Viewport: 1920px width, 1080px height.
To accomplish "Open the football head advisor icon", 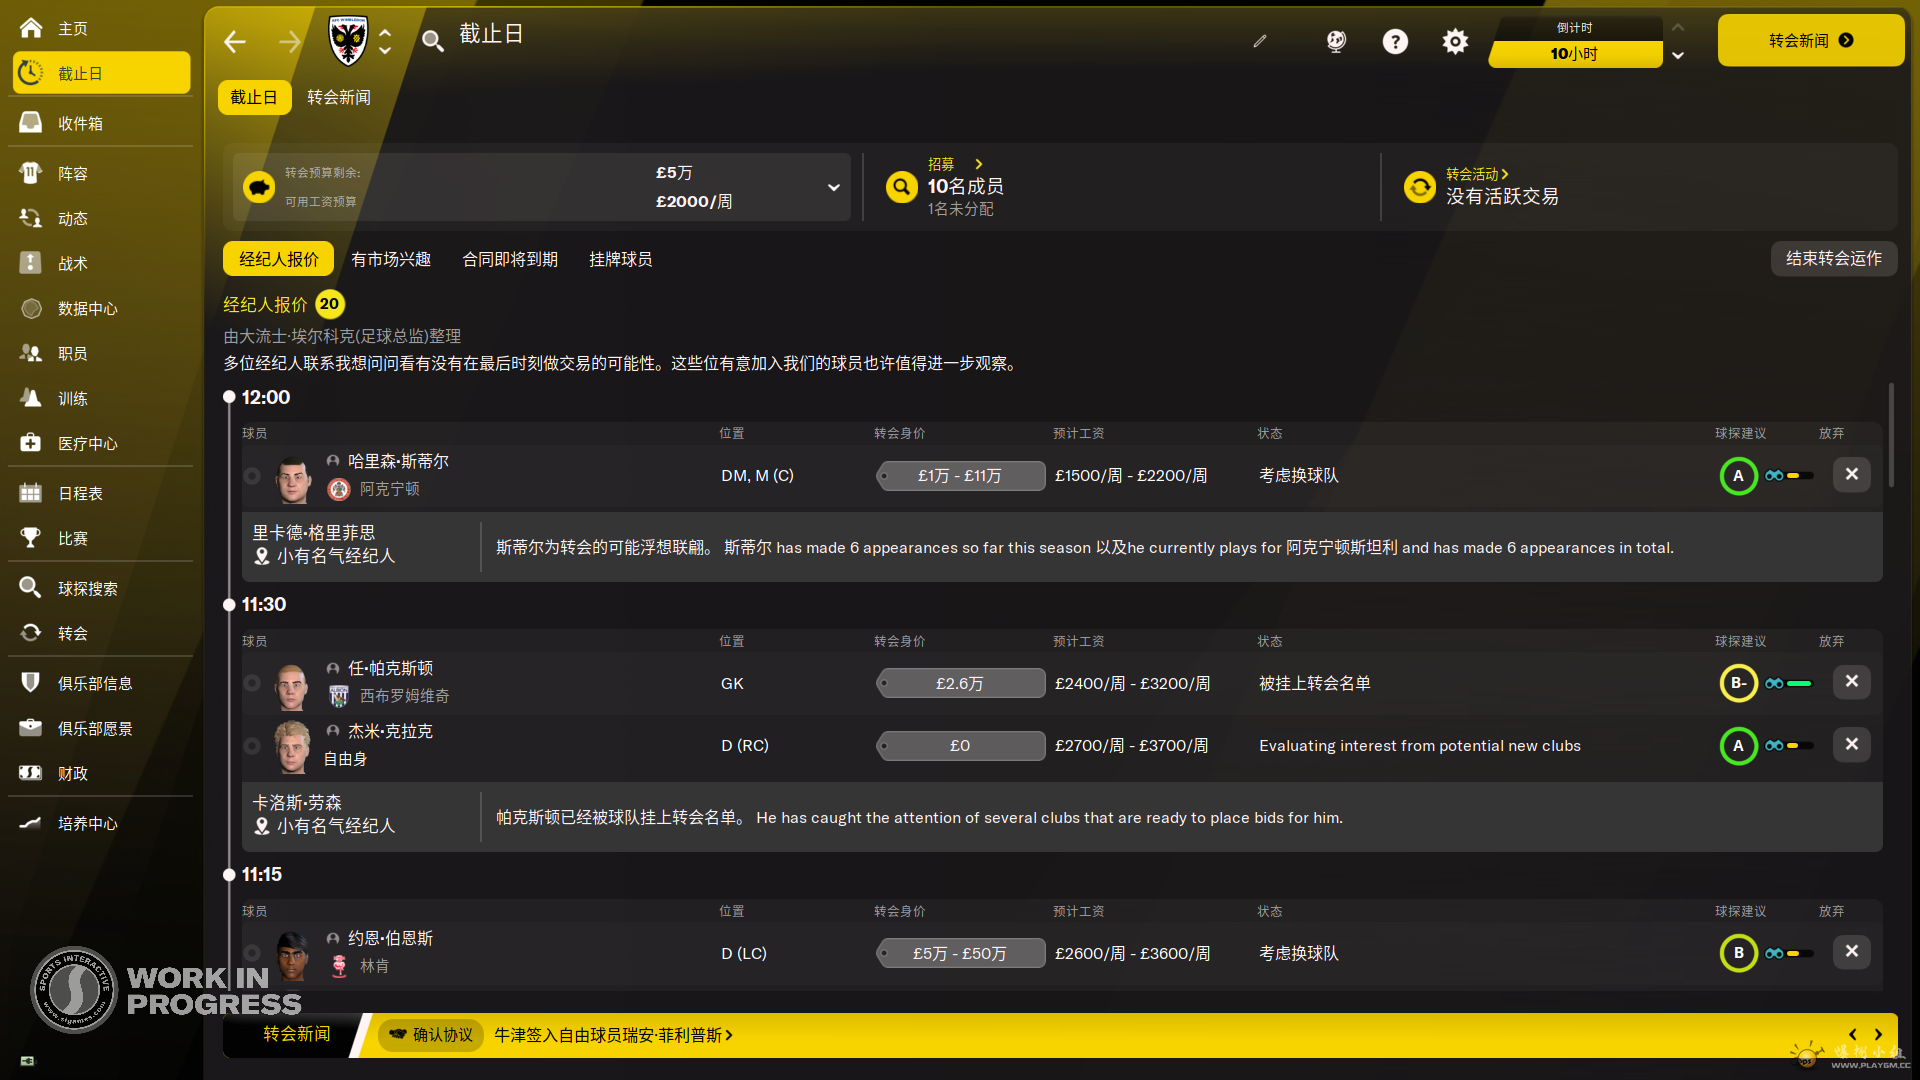I will 1336,41.
